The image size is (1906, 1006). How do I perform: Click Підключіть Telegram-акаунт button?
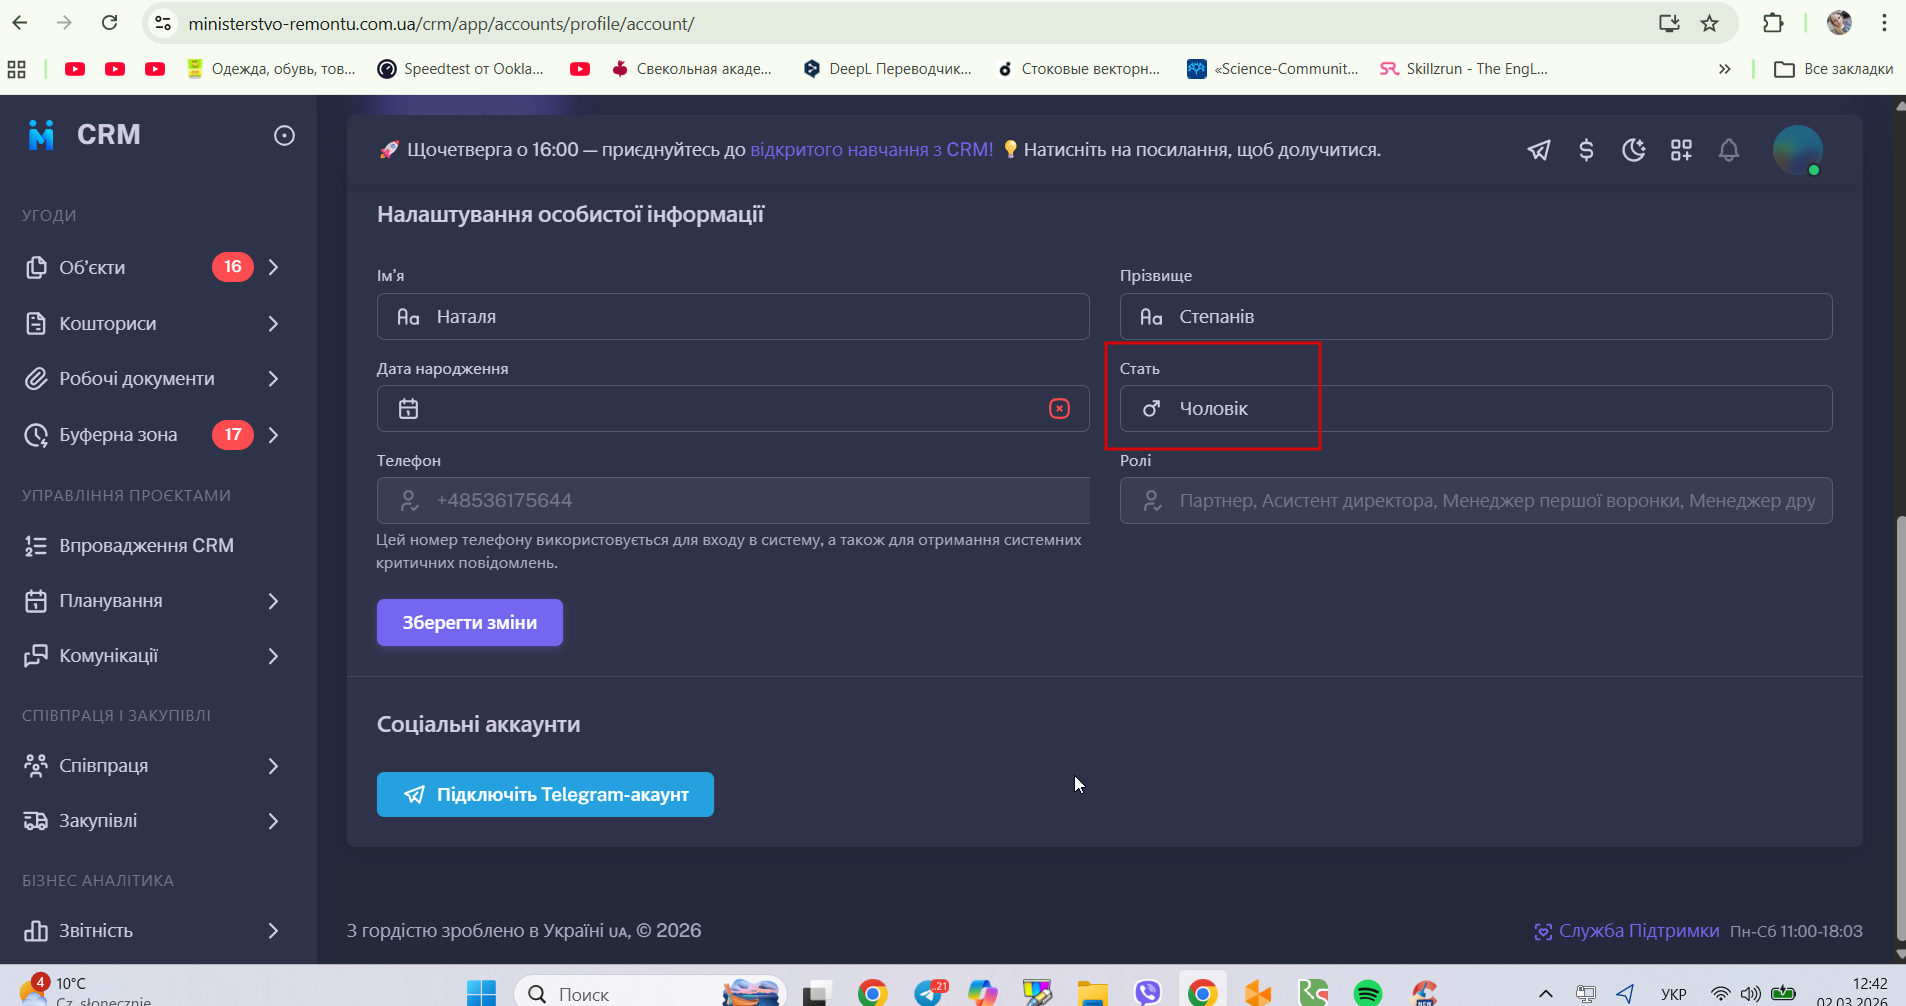tap(545, 794)
